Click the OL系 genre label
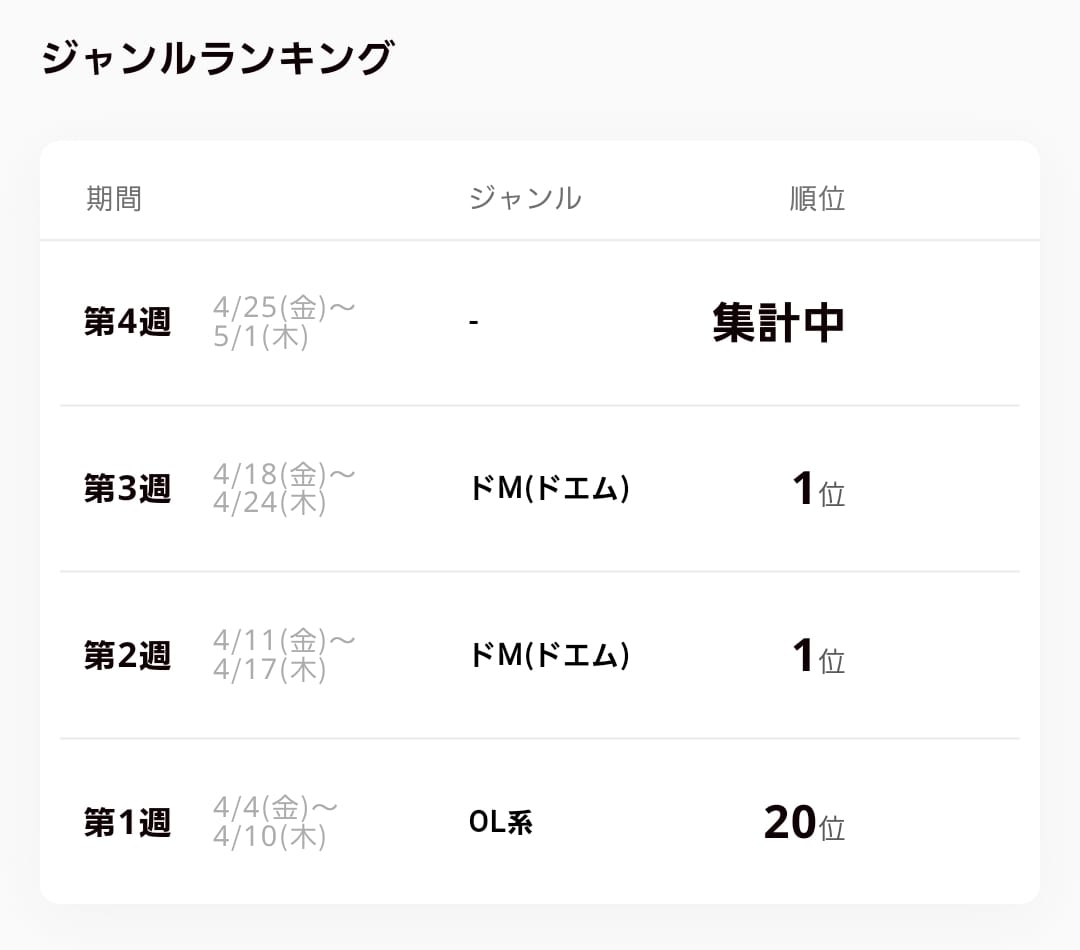This screenshot has width=1080, height=950. [500, 823]
